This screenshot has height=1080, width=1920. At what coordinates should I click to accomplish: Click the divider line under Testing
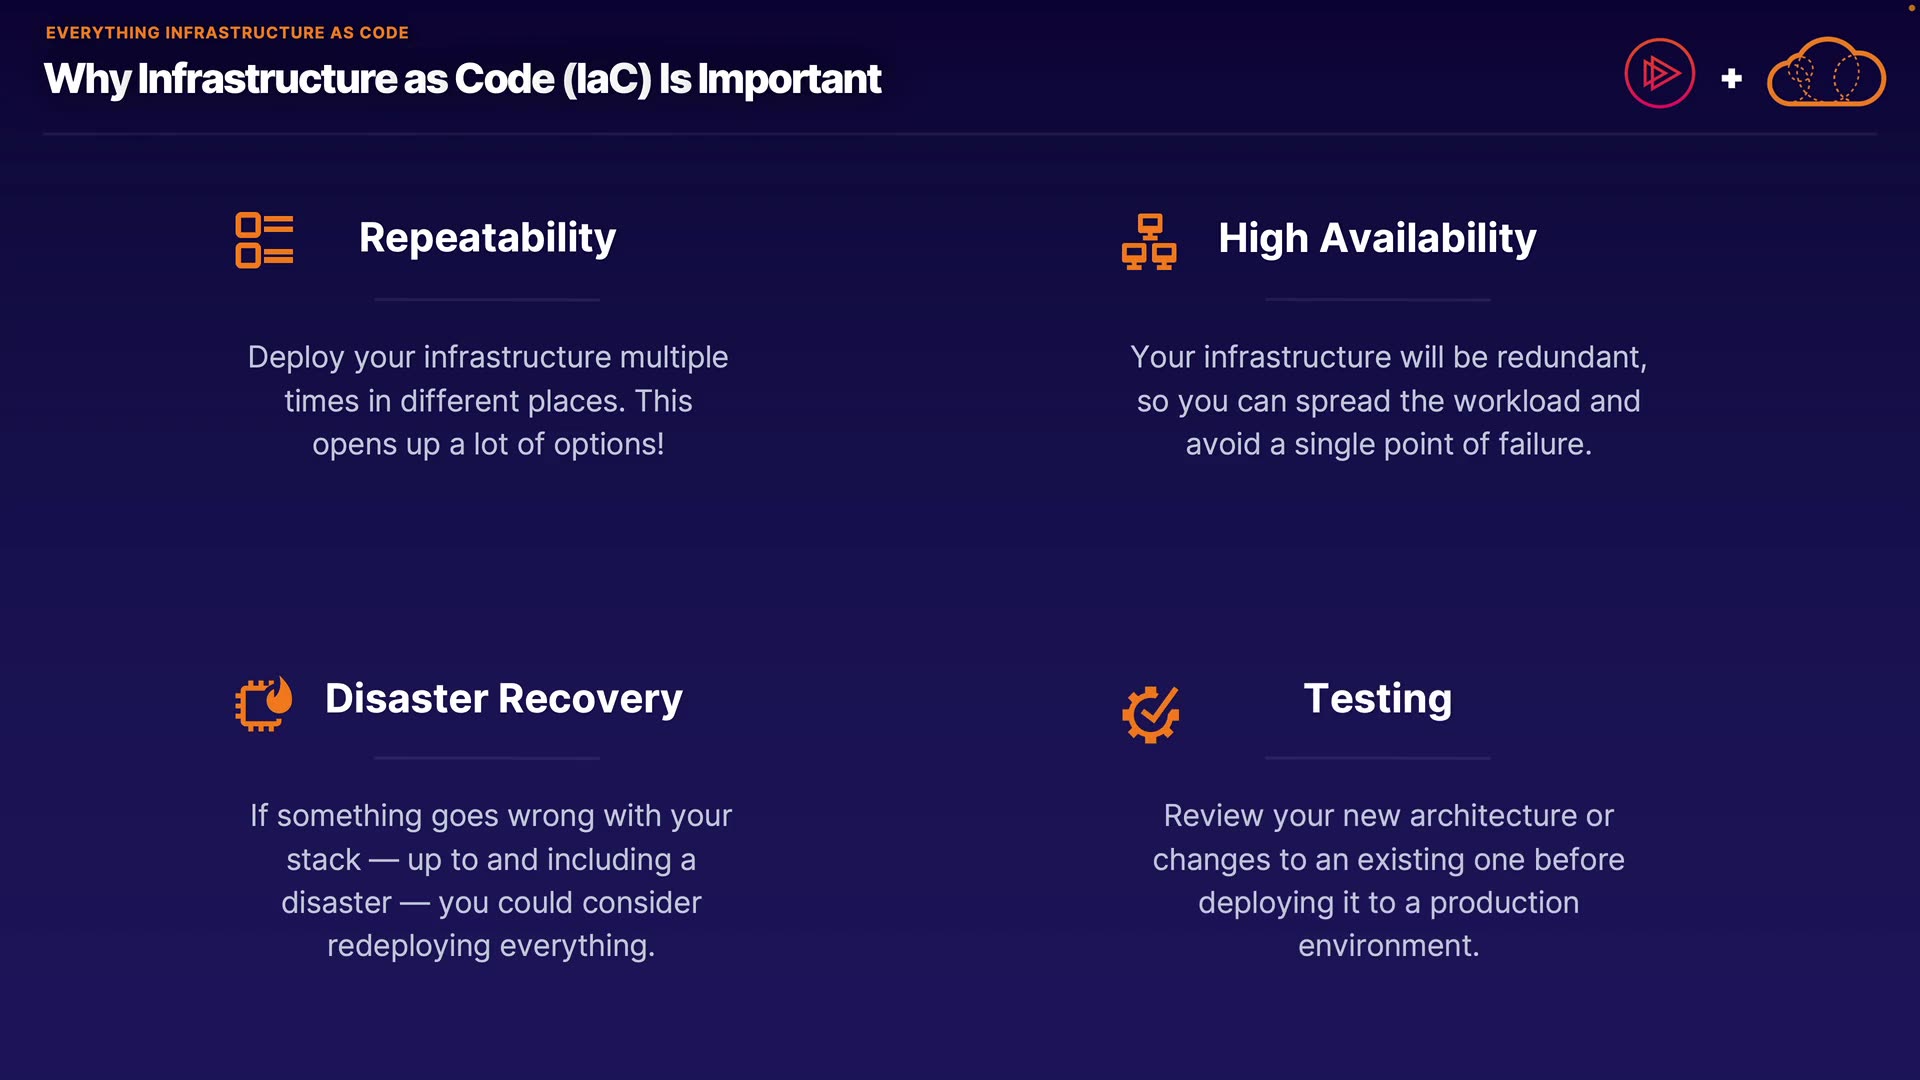[x=1377, y=758]
